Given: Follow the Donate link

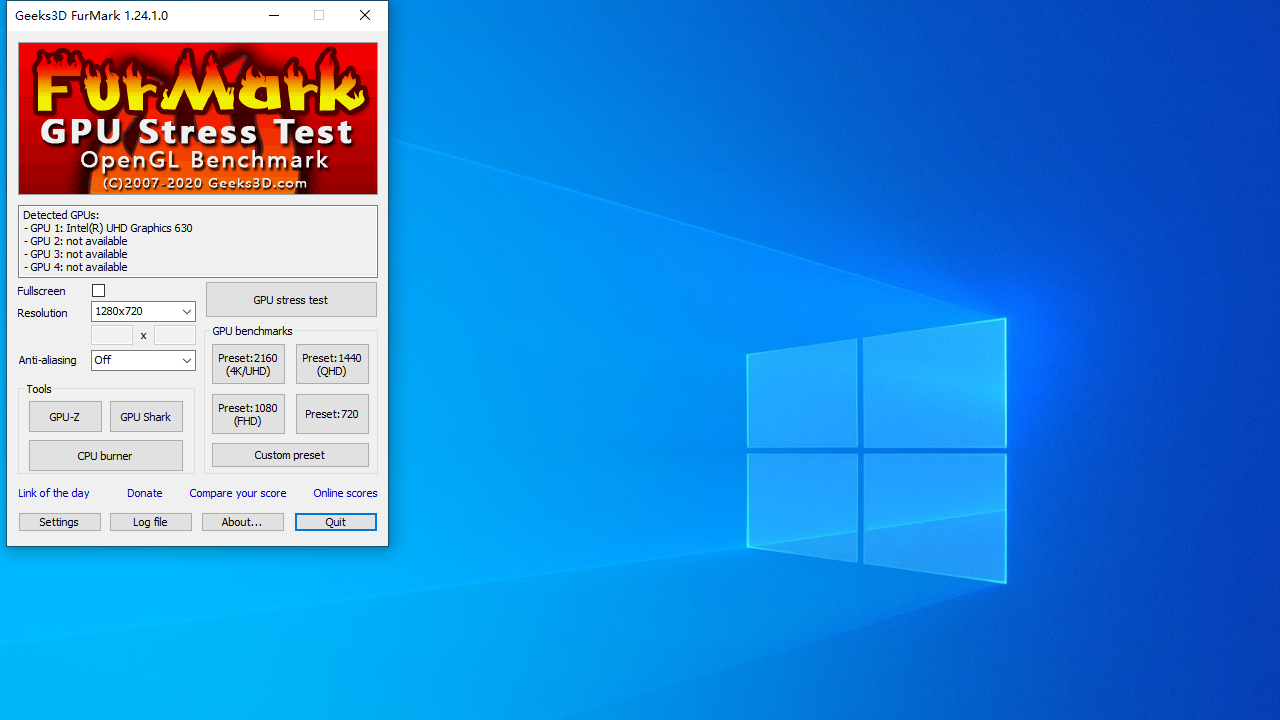Looking at the screenshot, I should [144, 493].
